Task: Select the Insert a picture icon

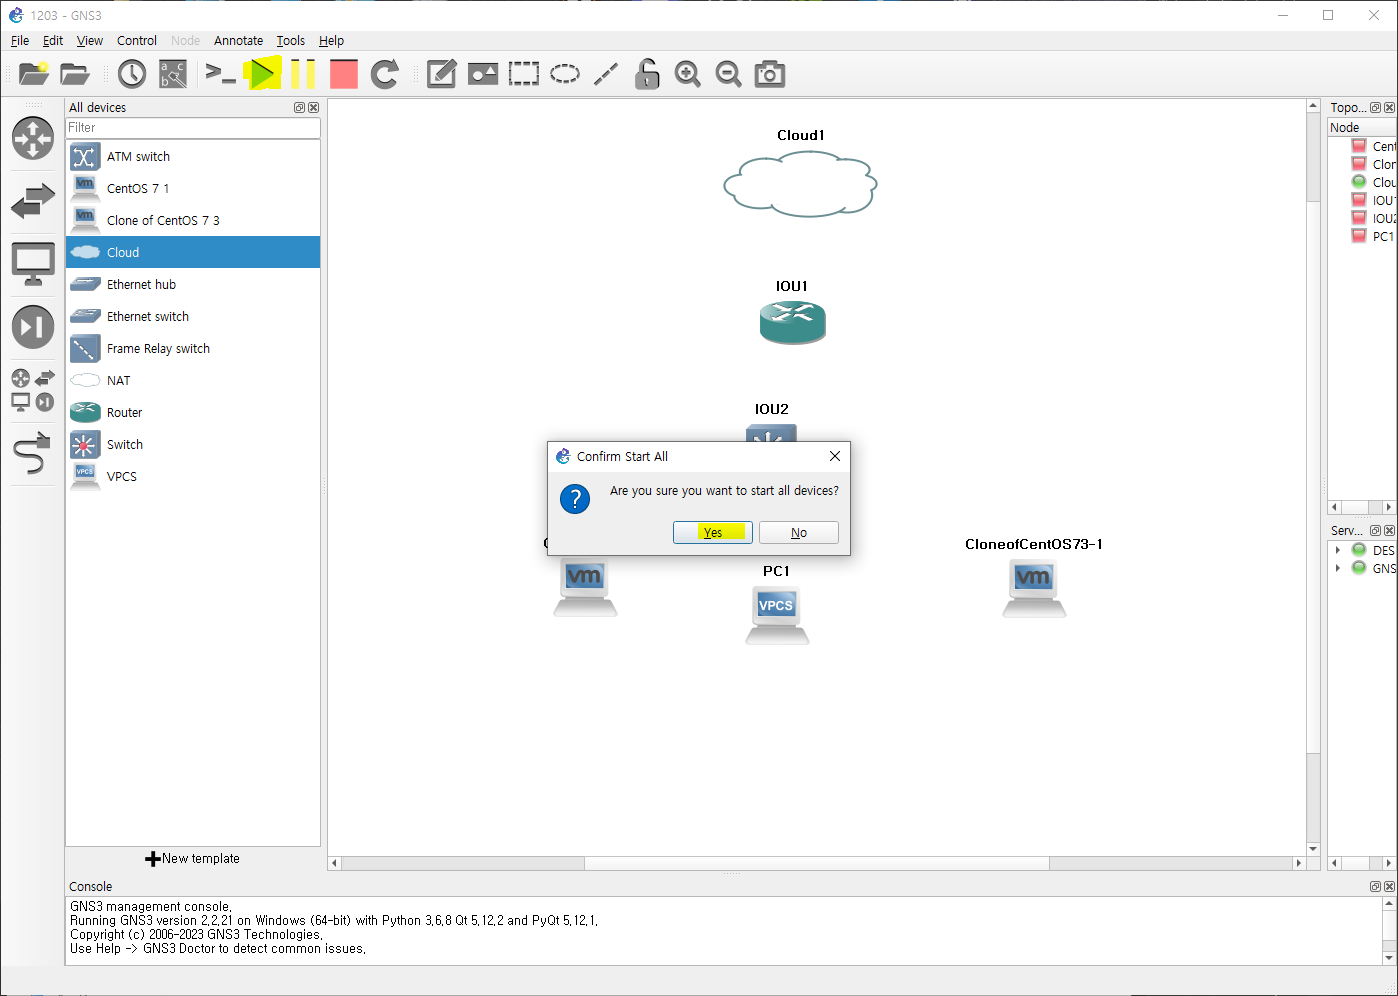Action: (x=483, y=74)
